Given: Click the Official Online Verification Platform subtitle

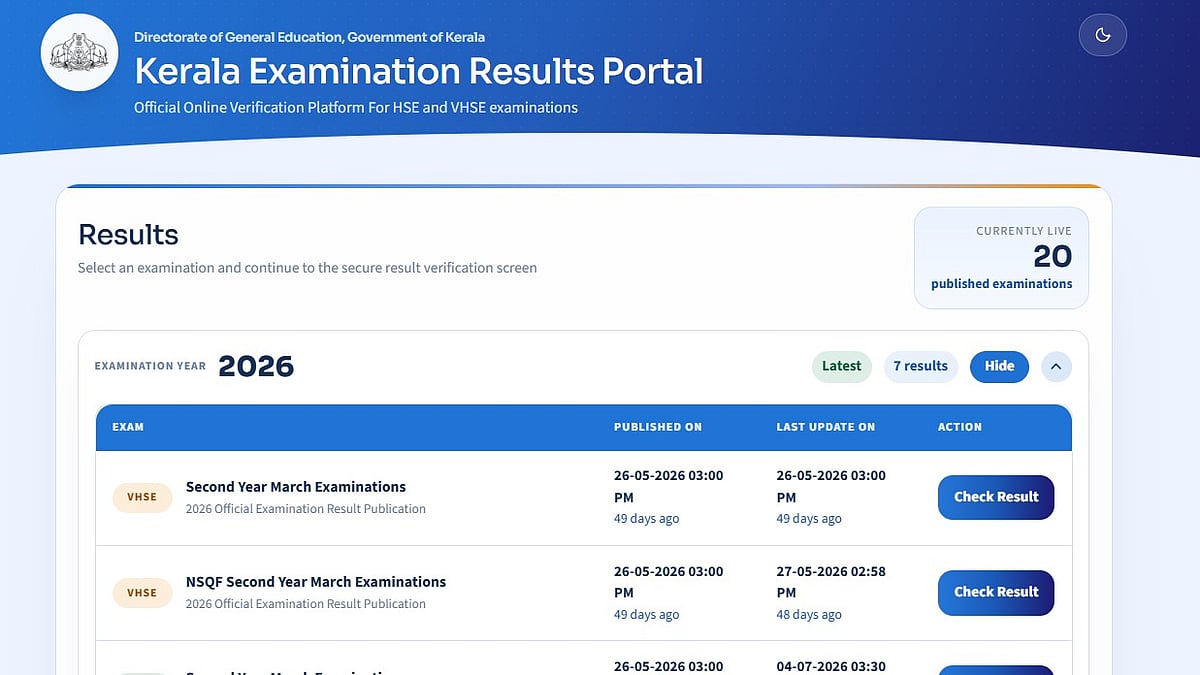Looking at the screenshot, I should coord(356,107).
